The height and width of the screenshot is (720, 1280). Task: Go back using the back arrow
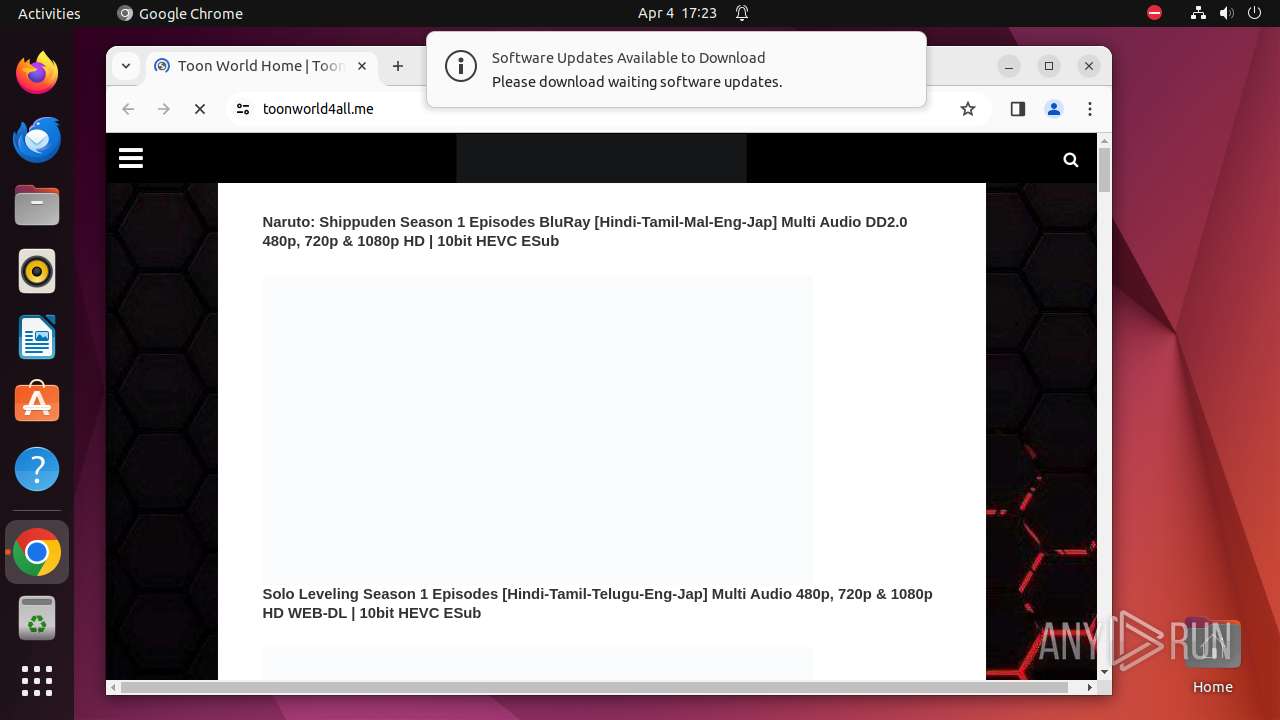click(x=128, y=109)
